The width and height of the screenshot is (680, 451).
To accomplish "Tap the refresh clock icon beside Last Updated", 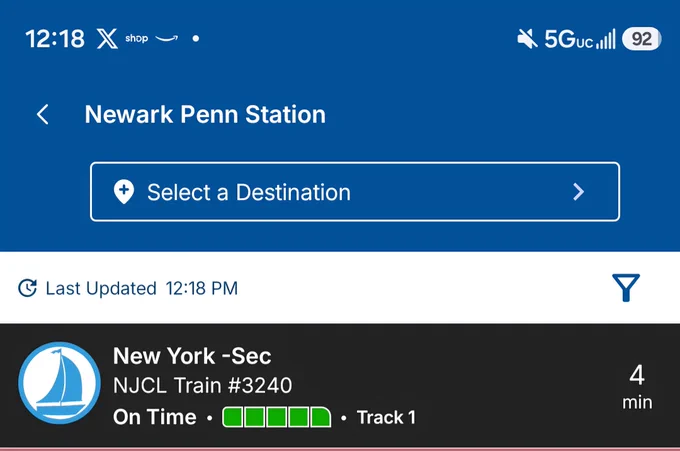I will [27, 288].
